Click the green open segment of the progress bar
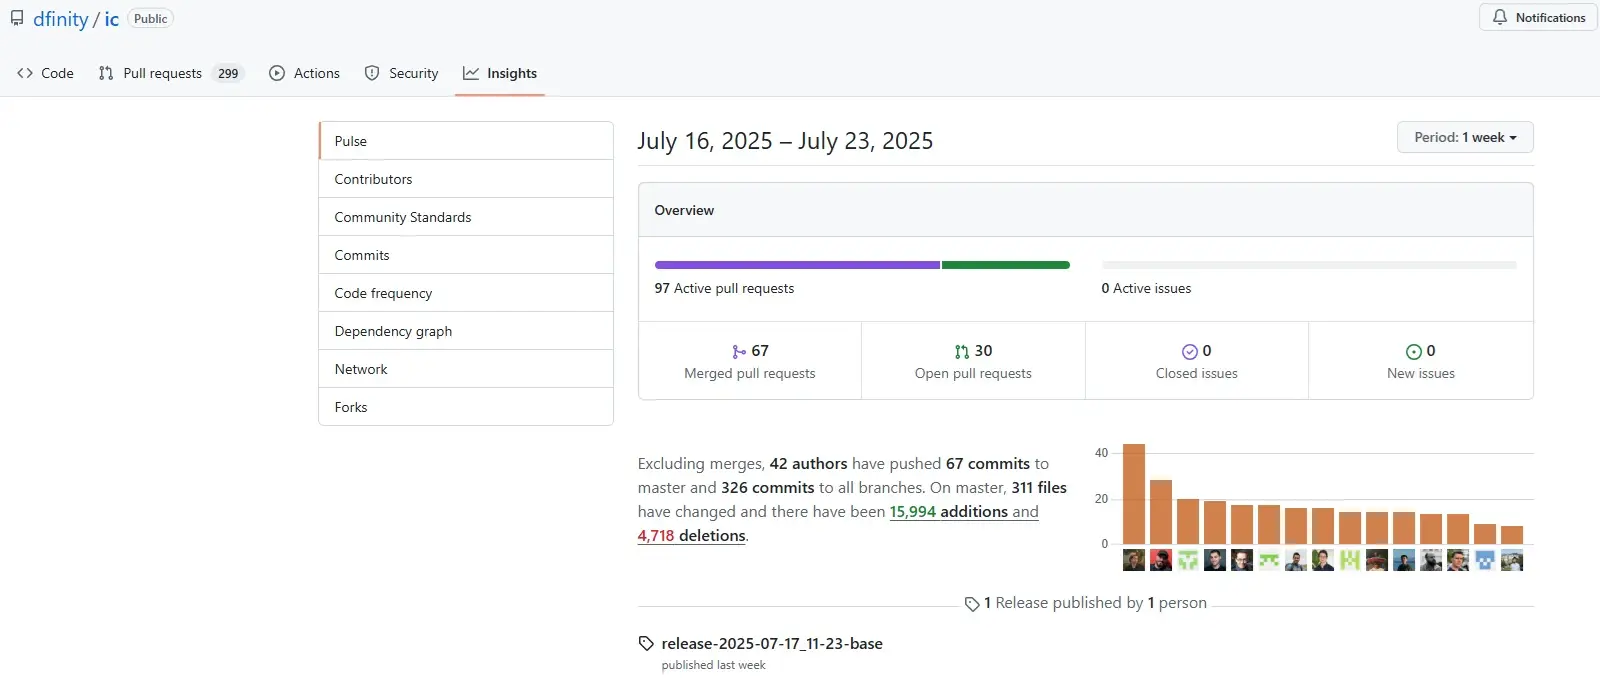 point(1005,265)
